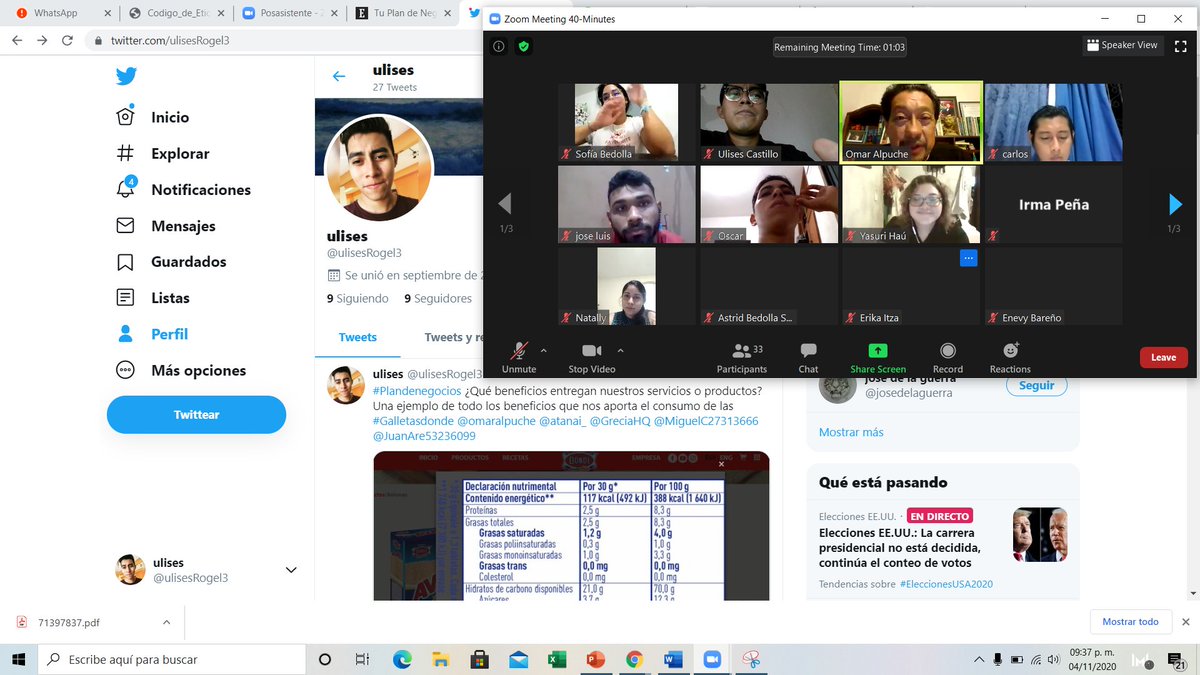The width and height of the screenshot is (1200, 675).
Task: Click the red Leave meeting button
Action: (1163, 357)
